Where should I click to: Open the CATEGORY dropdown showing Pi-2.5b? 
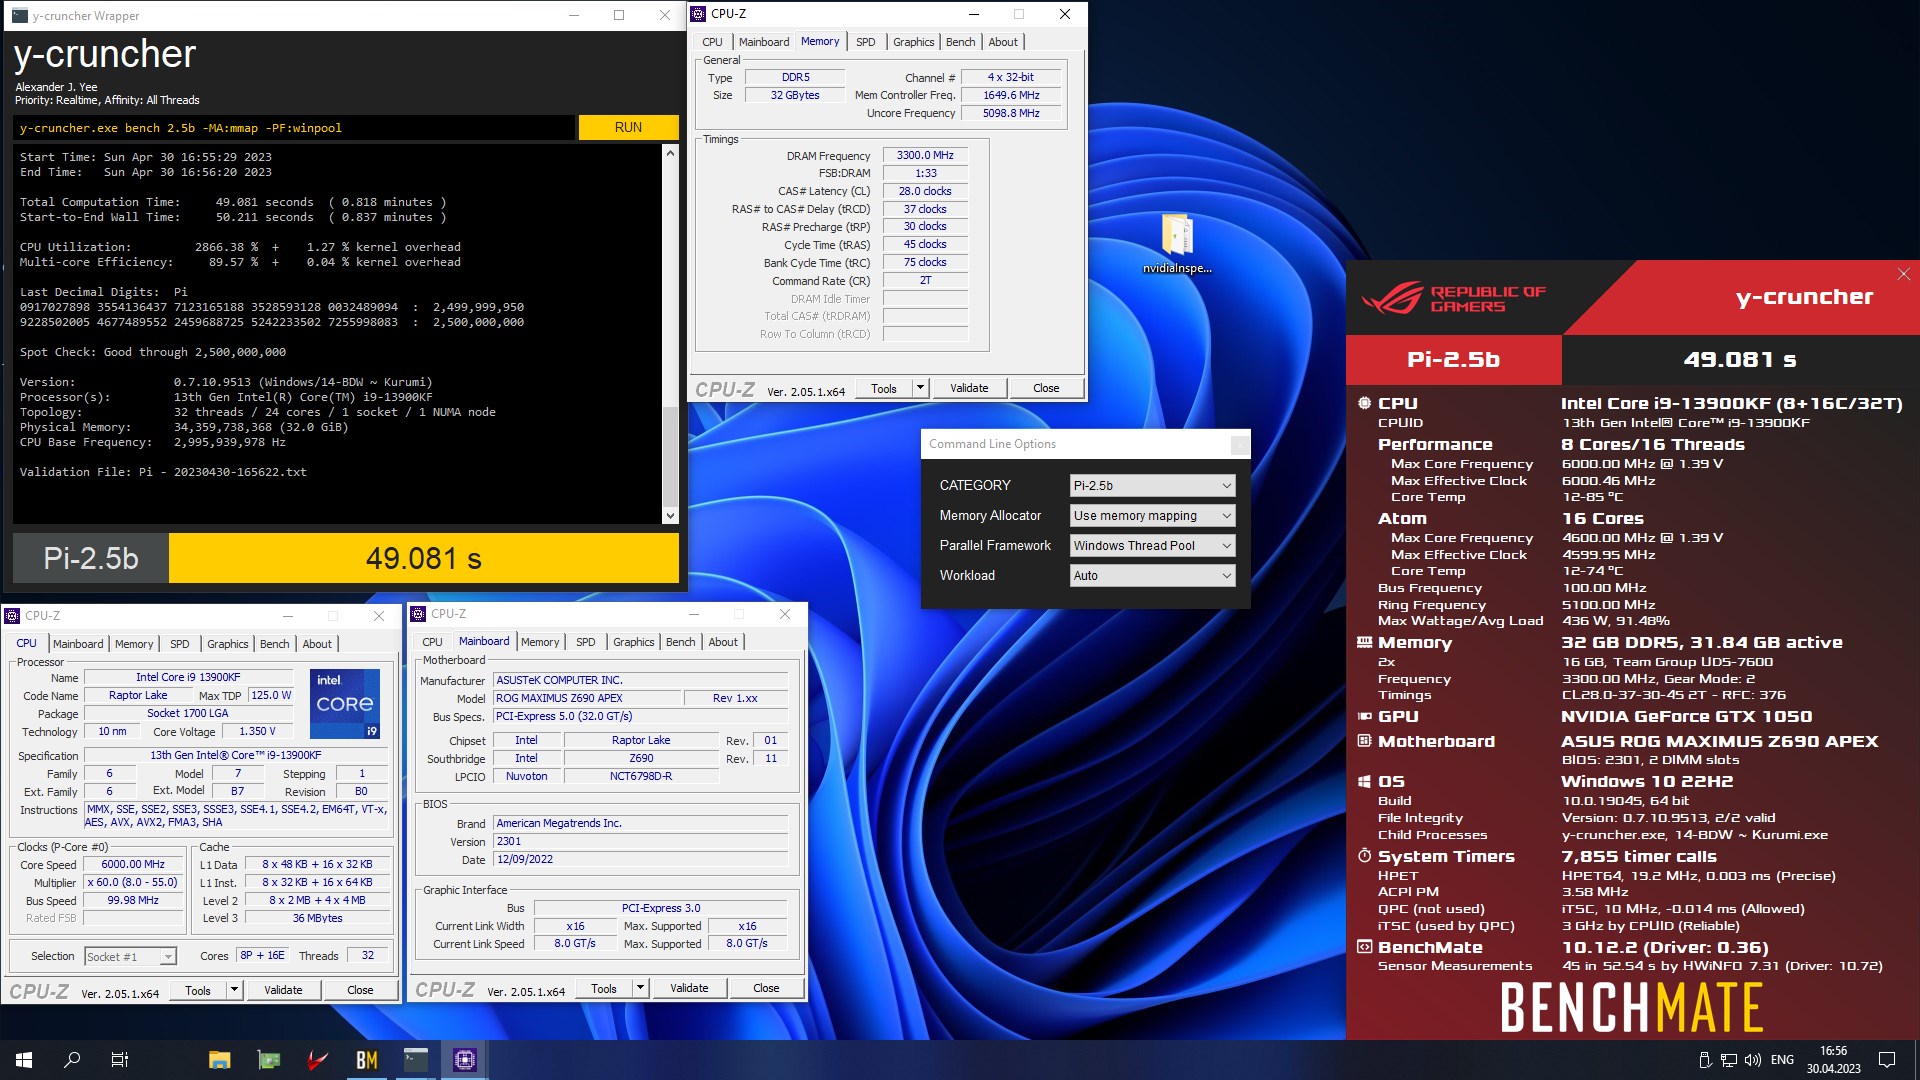coord(1152,485)
